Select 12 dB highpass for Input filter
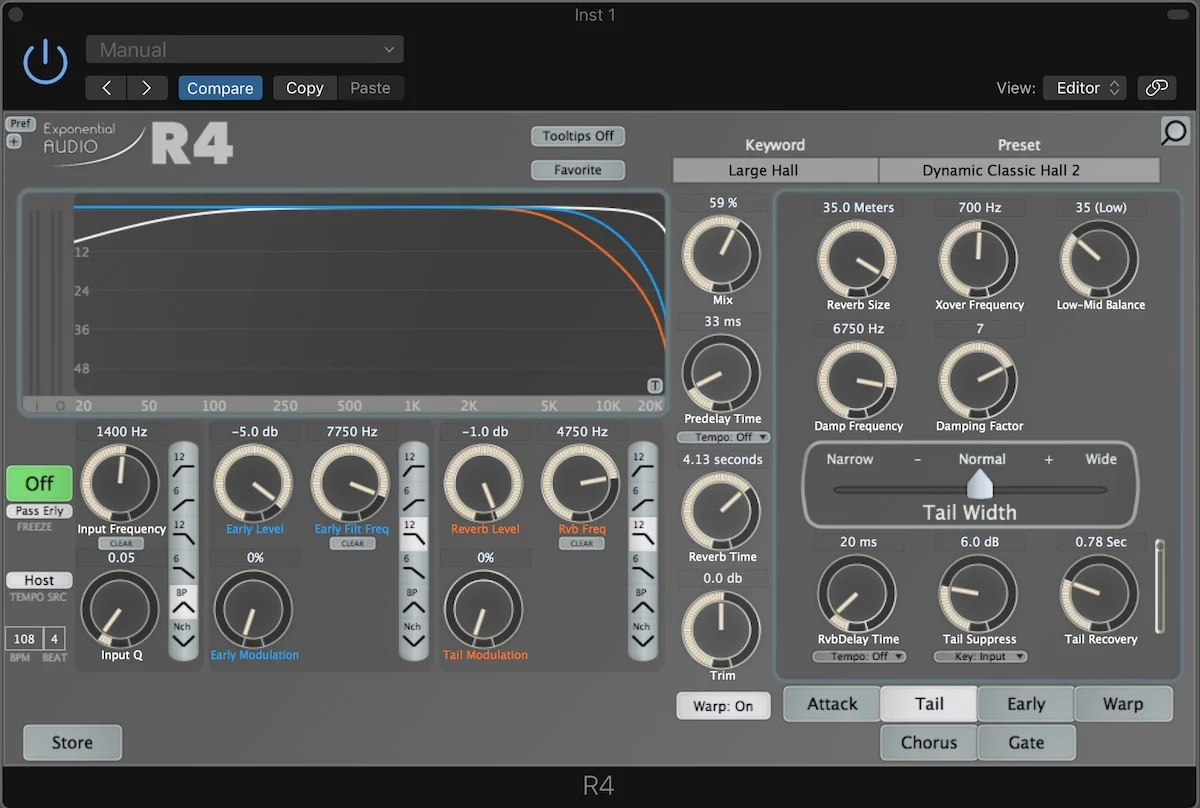 tap(183, 463)
